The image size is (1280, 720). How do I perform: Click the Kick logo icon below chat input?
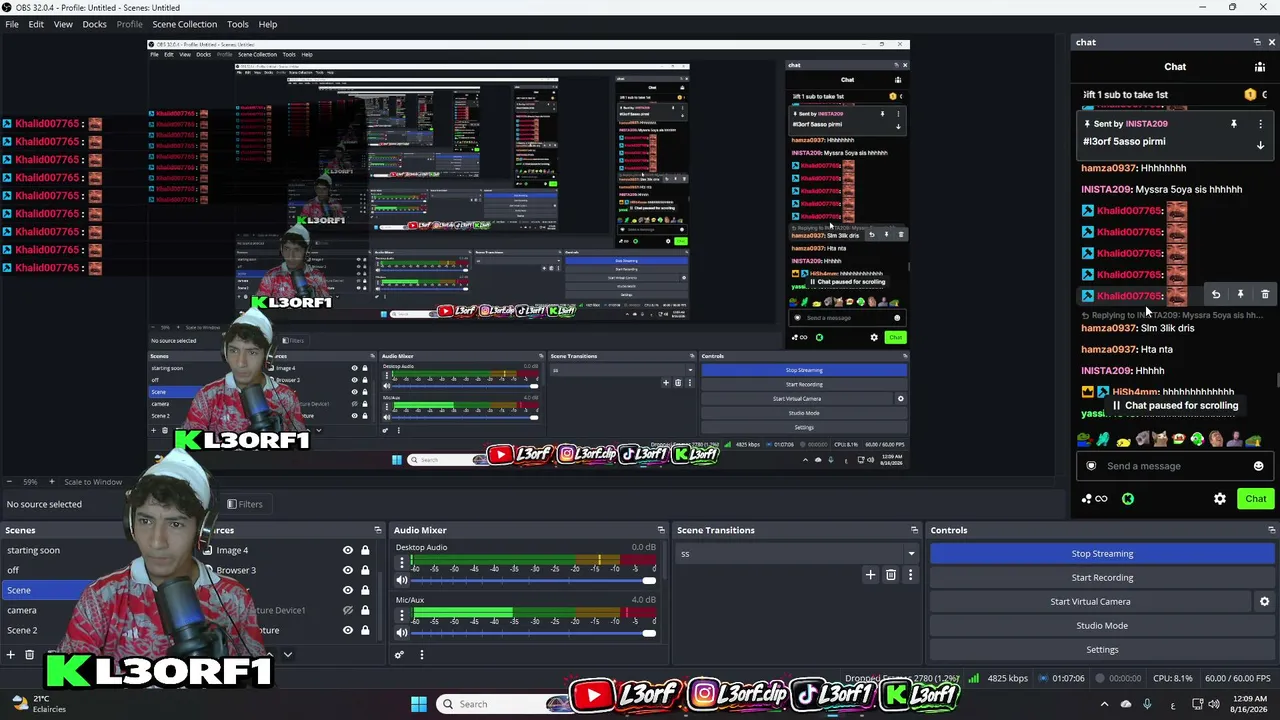click(1128, 499)
